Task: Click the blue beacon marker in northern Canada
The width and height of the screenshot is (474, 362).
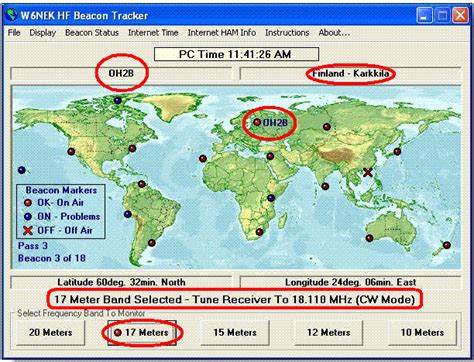Action: [118, 100]
